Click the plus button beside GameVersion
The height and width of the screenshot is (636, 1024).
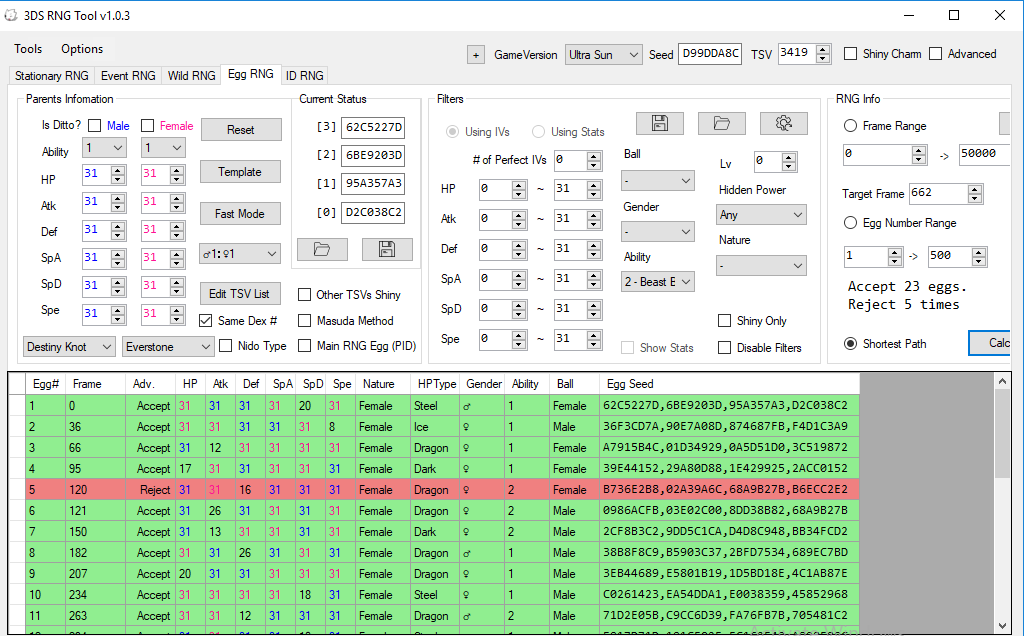475,54
